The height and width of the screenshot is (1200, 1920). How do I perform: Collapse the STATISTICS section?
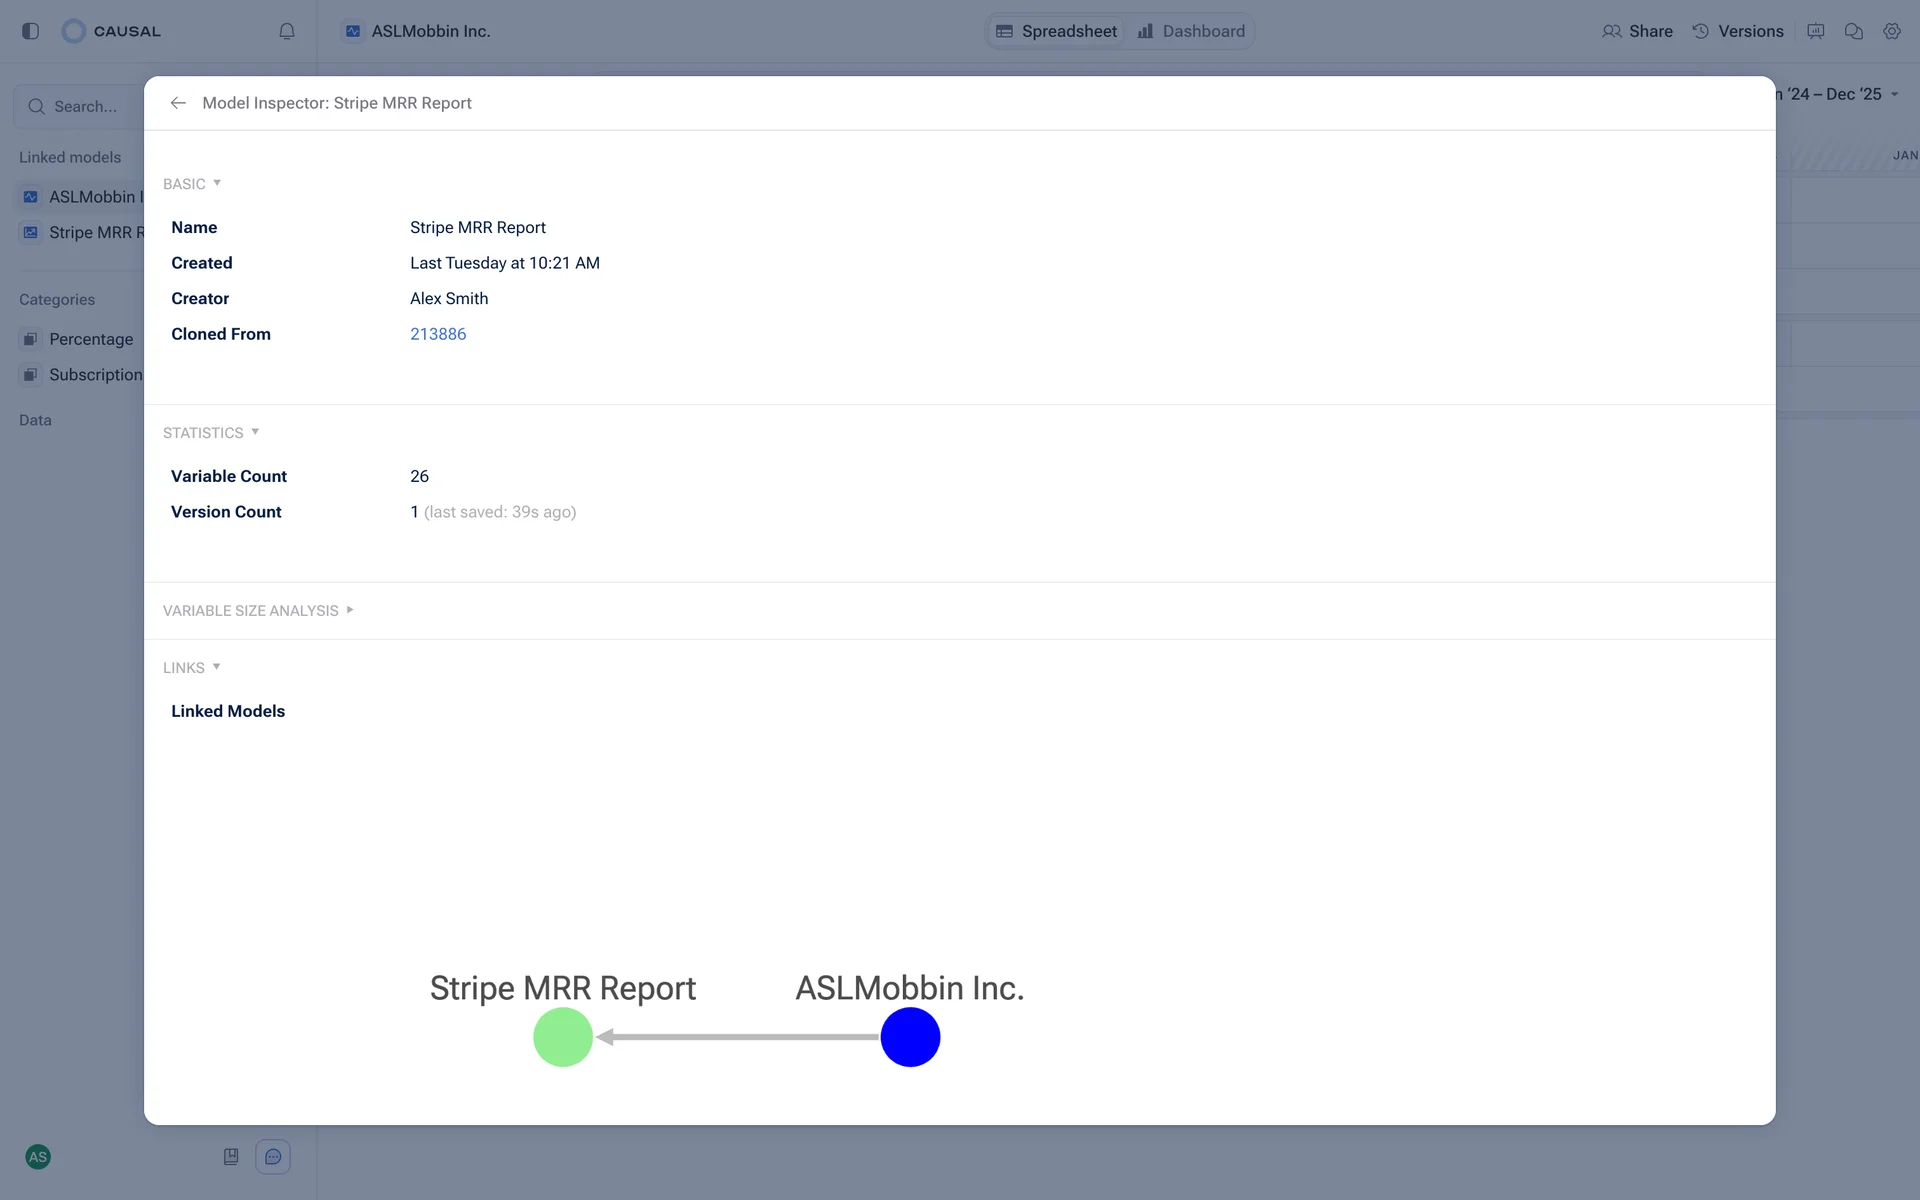pos(211,433)
